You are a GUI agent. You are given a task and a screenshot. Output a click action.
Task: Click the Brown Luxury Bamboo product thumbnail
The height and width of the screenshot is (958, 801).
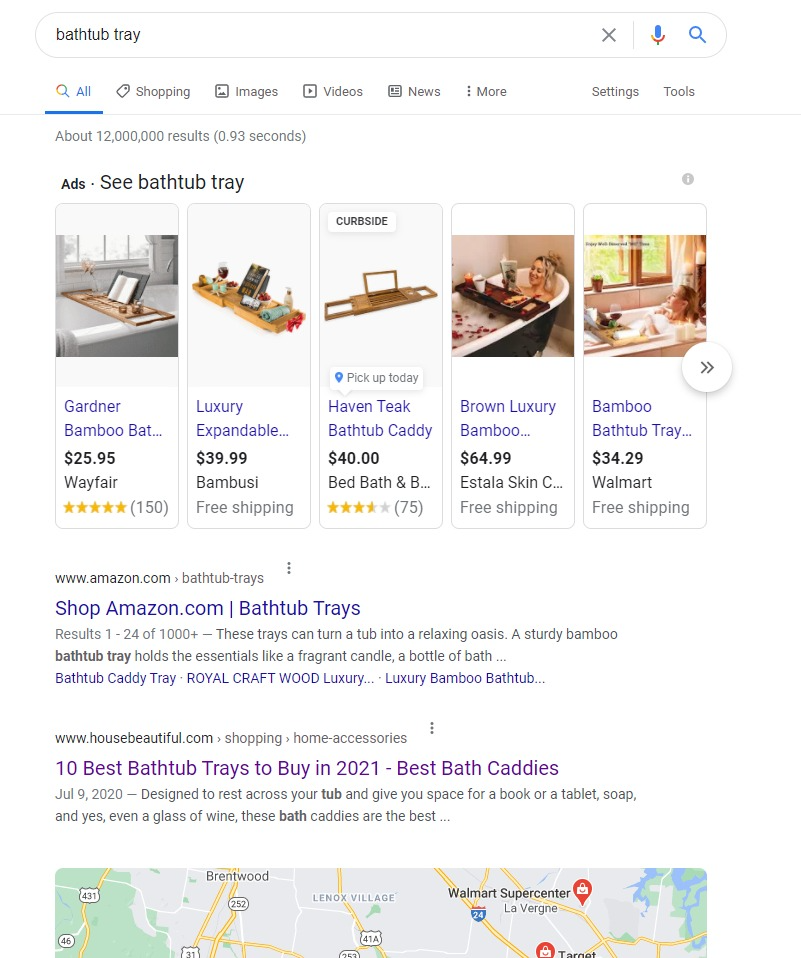tap(512, 295)
